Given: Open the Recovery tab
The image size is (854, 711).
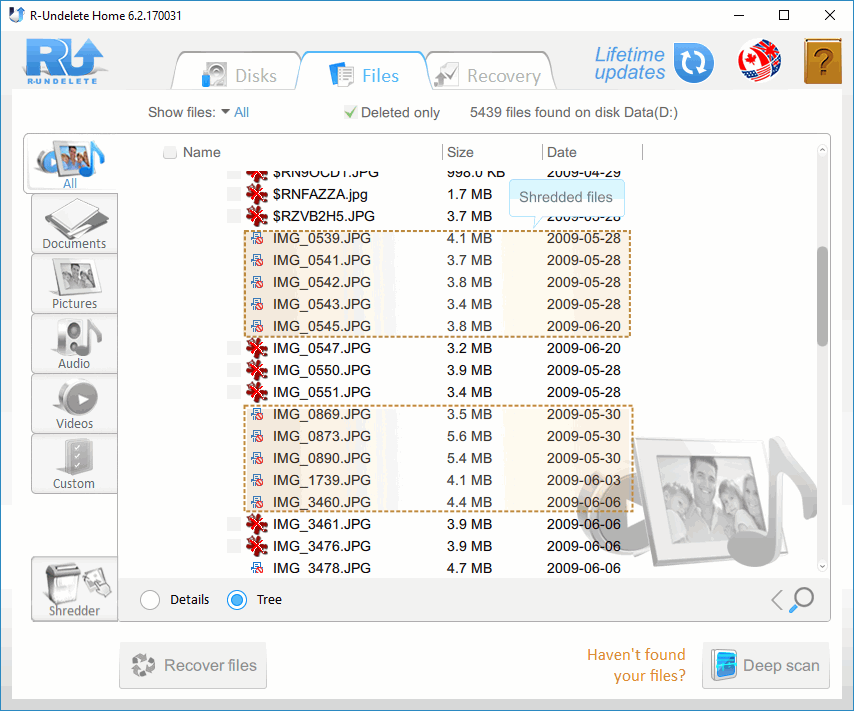Looking at the screenshot, I should (491, 72).
